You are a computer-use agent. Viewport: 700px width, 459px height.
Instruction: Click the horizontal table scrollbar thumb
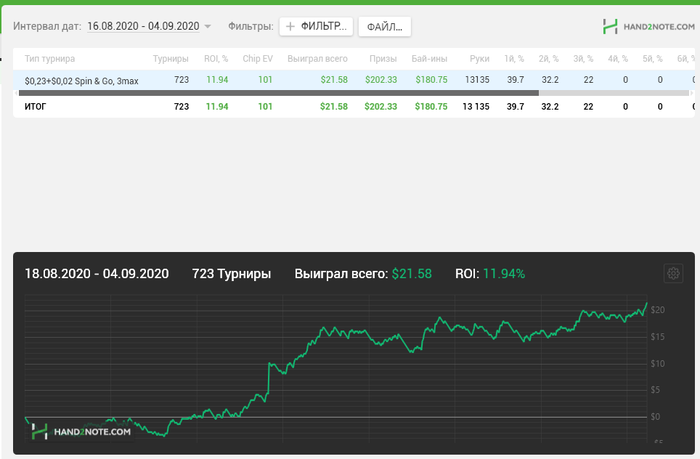279,93
